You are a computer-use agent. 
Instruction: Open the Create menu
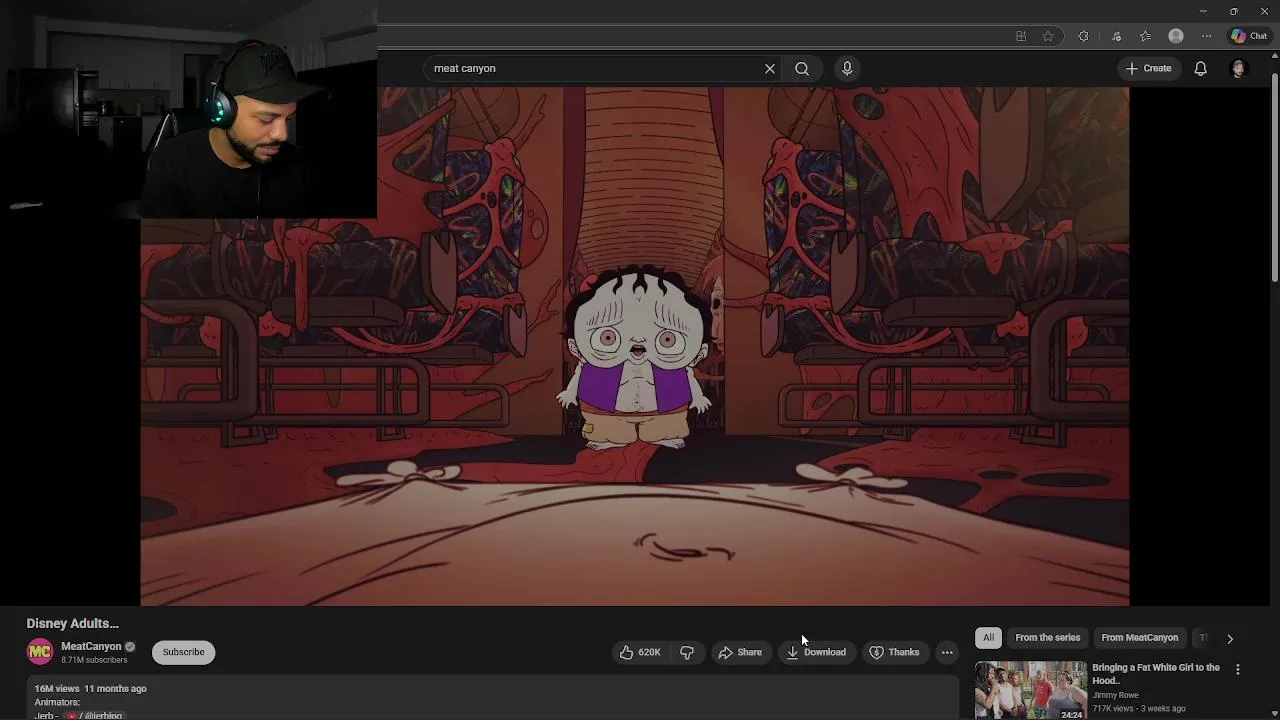tap(1148, 68)
